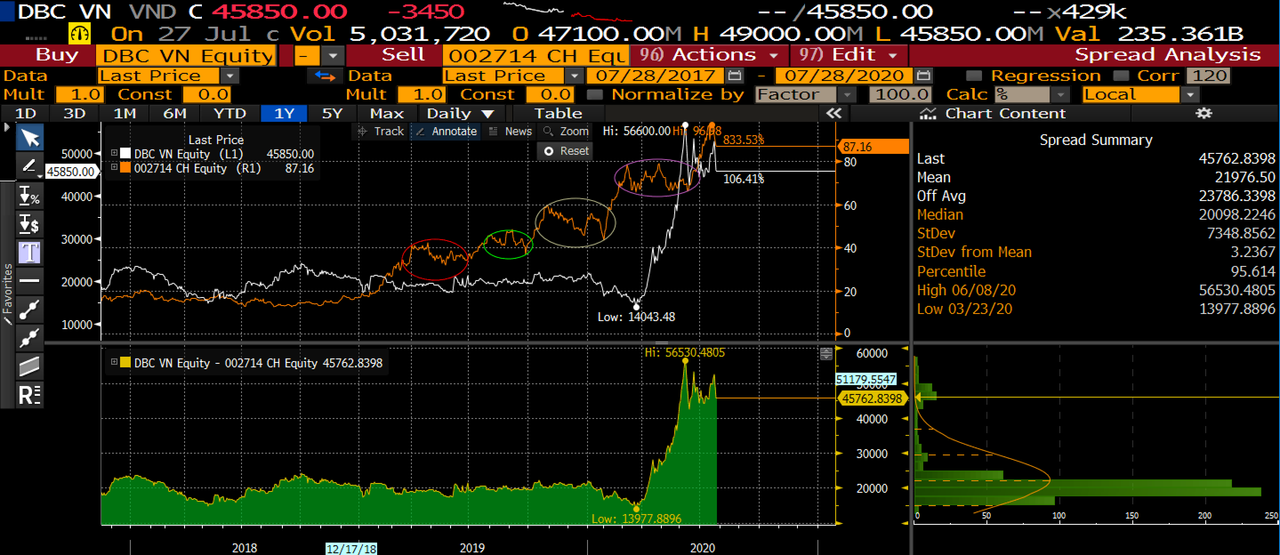Open the end date calendar picker
The image size is (1280, 555).
pyautogui.click(x=922, y=76)
